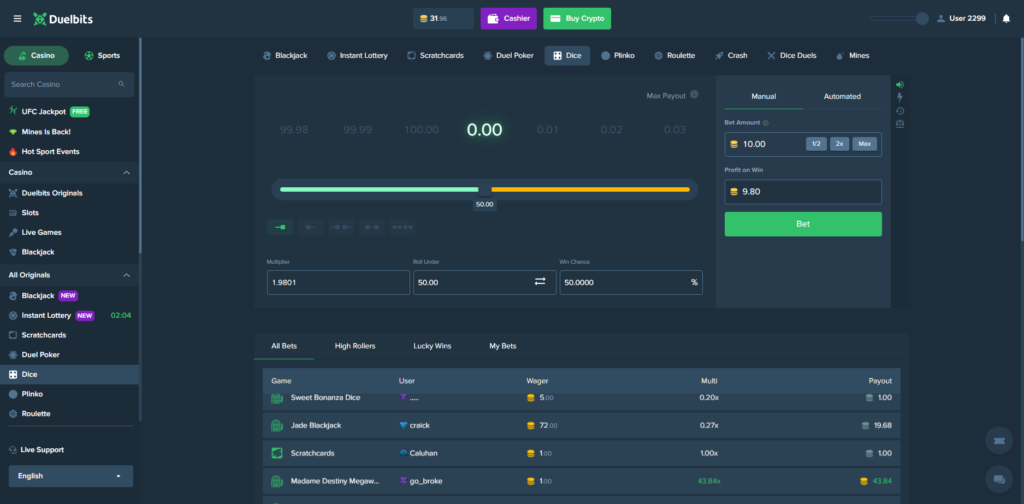Click the Multiplier input field
Viewport: 1024px width, 504px height.
pos(338,283)
